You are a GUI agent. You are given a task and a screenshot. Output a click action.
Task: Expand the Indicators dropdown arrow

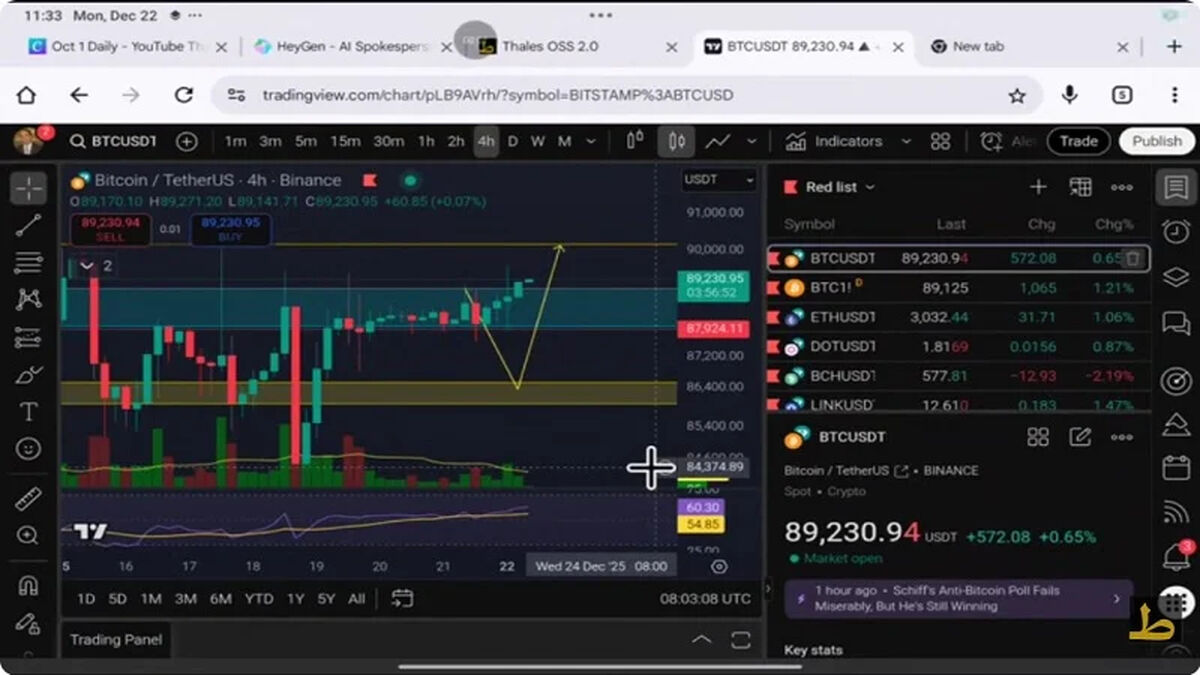(906, 141)
